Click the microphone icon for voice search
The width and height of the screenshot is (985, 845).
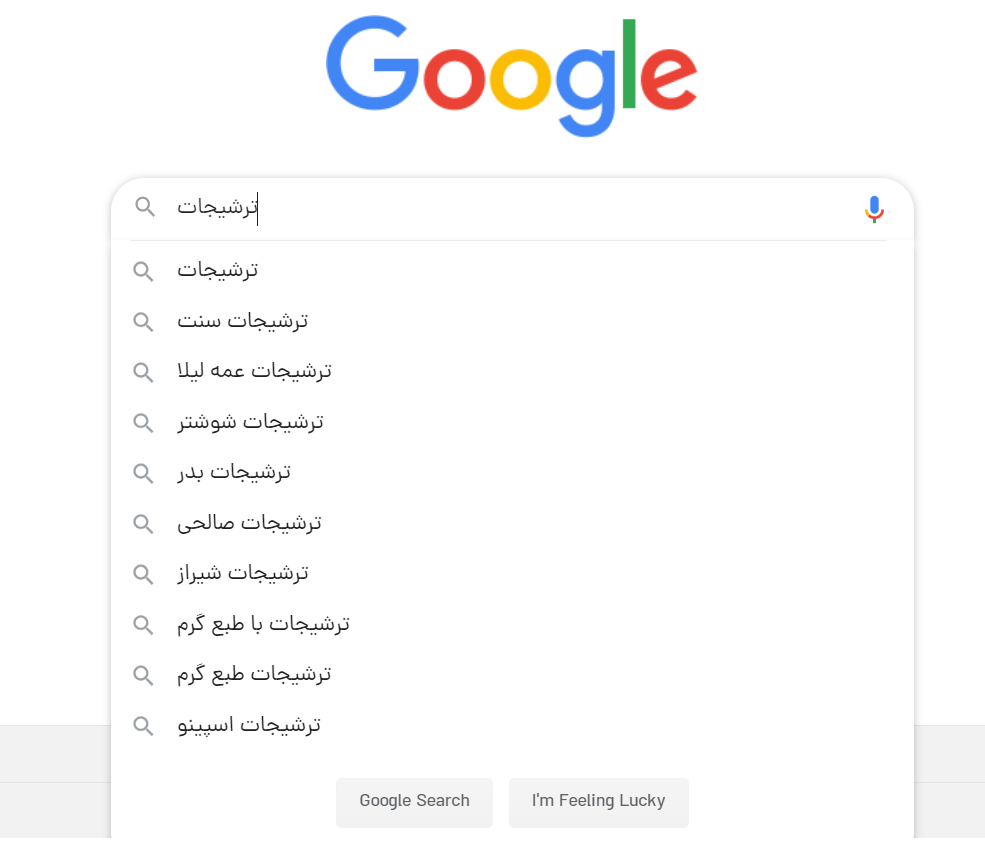[x=874, y=208]
